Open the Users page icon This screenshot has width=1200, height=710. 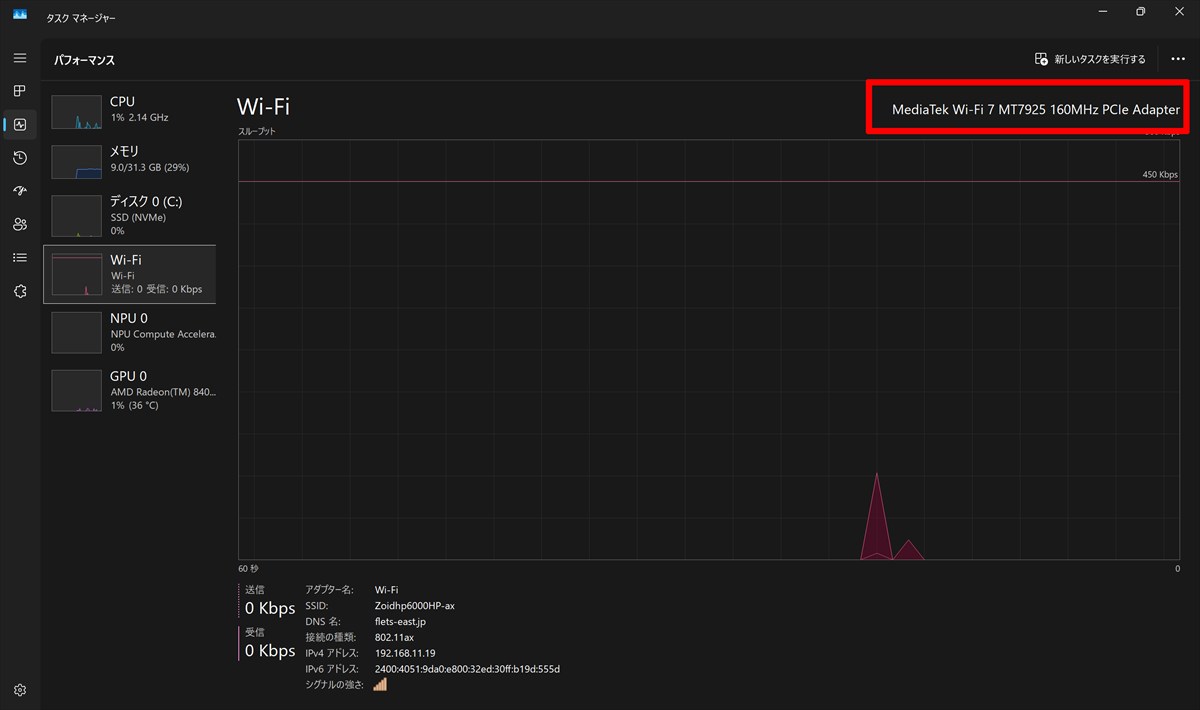[20, 225]
